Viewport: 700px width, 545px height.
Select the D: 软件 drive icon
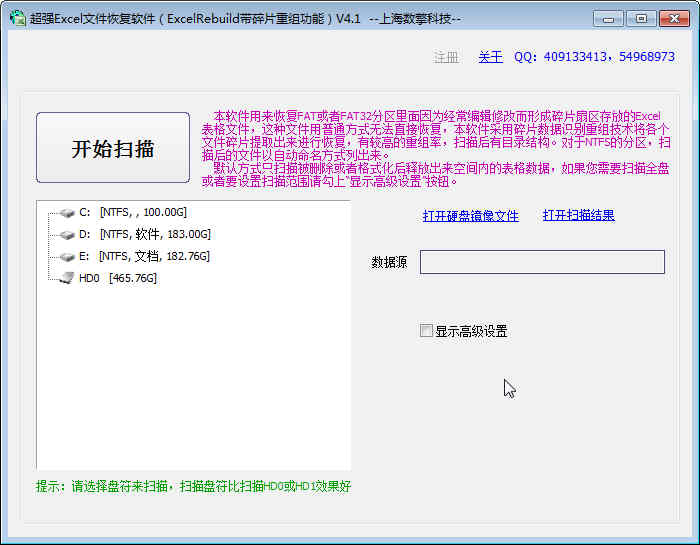(x=67, y=235)
